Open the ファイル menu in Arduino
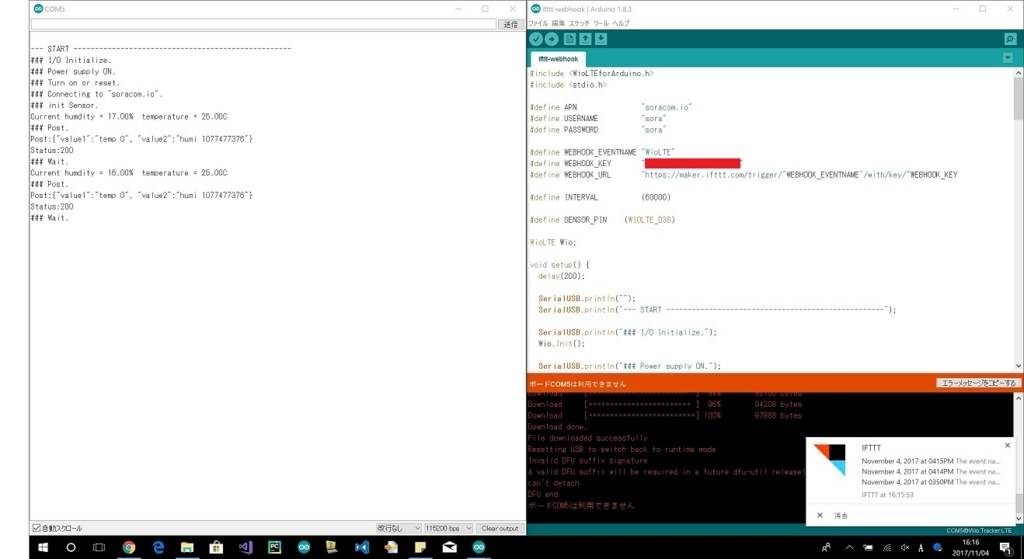 (x=539, y=24)
